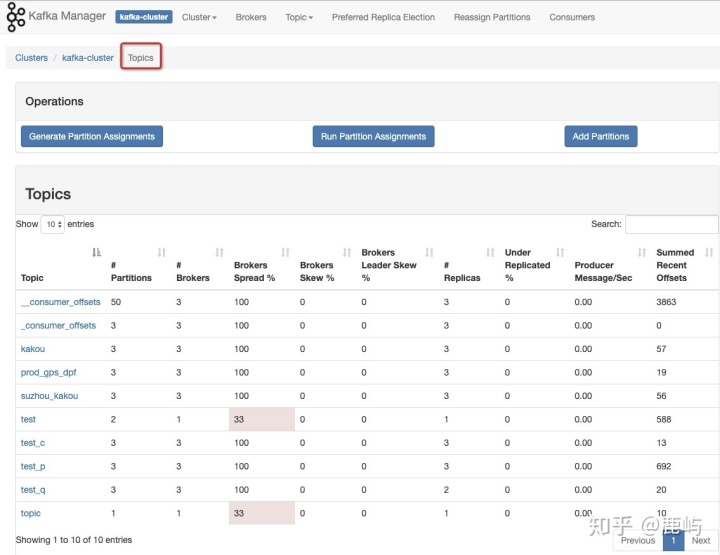
Task: Click offsets value 692 in test_p row
Action: [x=664, y=466]
